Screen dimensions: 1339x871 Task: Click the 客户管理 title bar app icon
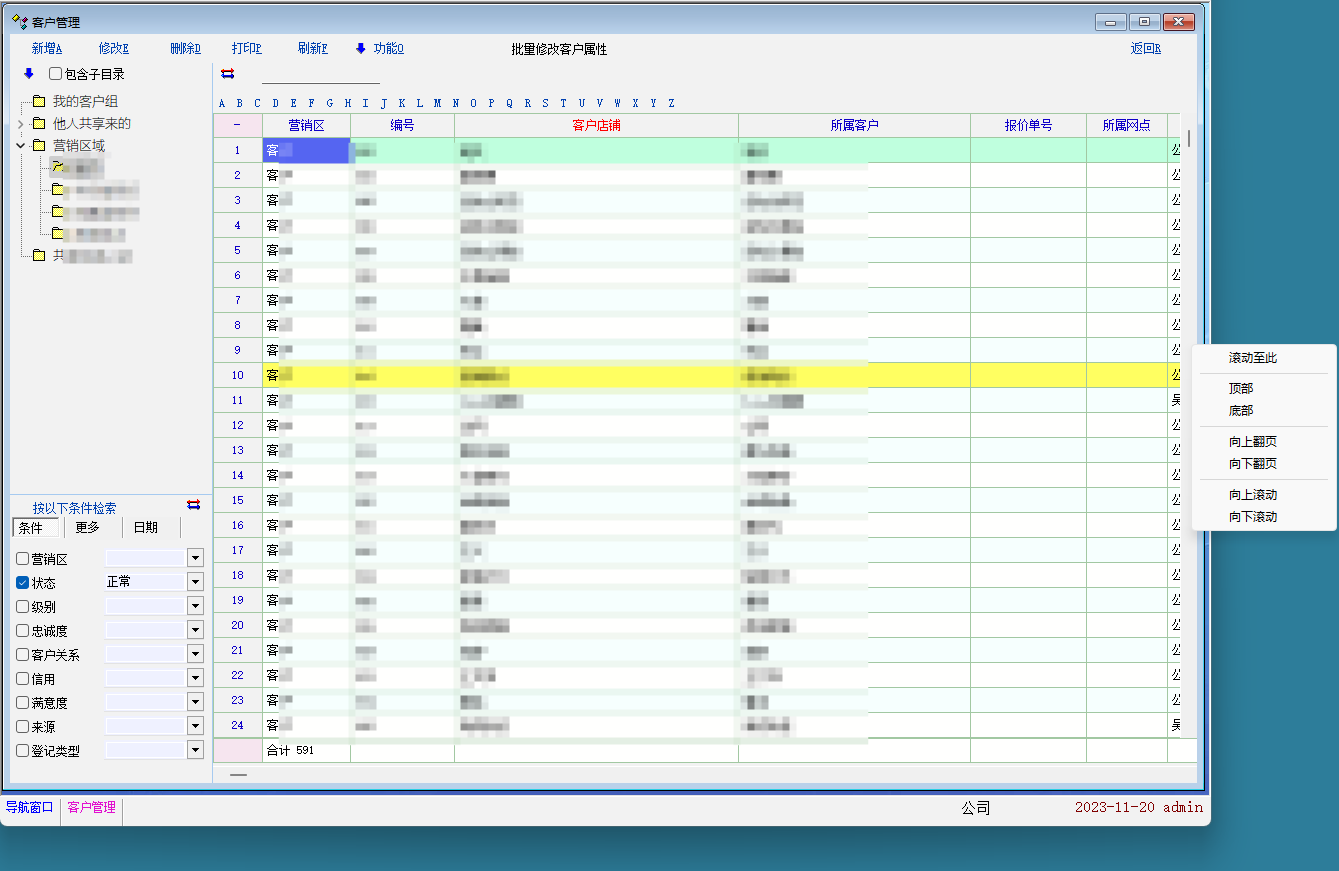[x=19, y=21]
